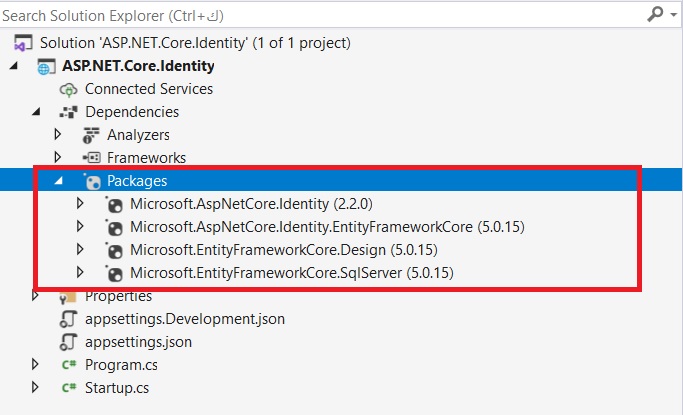Click icon of Microsoft.AspNetCore.Identity (2.2.0)
The height and width of the screenshot is (415, 683).
tap(114, 205)
